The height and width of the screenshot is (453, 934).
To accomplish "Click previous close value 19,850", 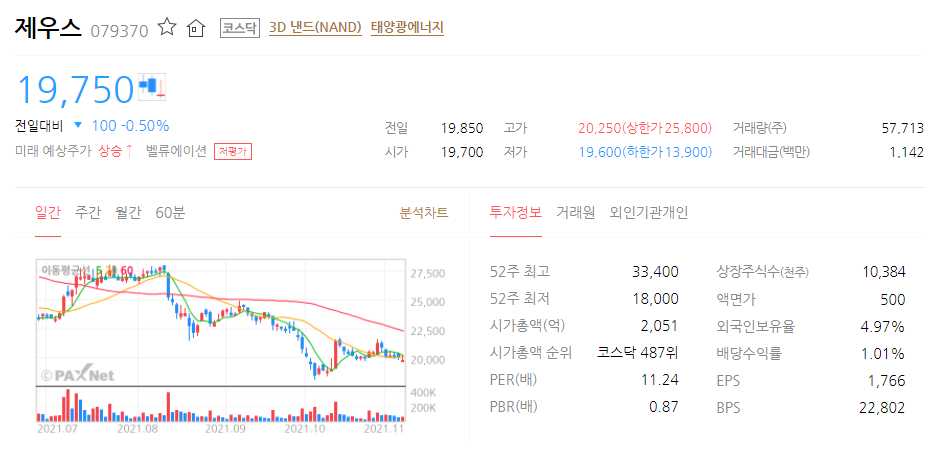I will pos(462,128).
